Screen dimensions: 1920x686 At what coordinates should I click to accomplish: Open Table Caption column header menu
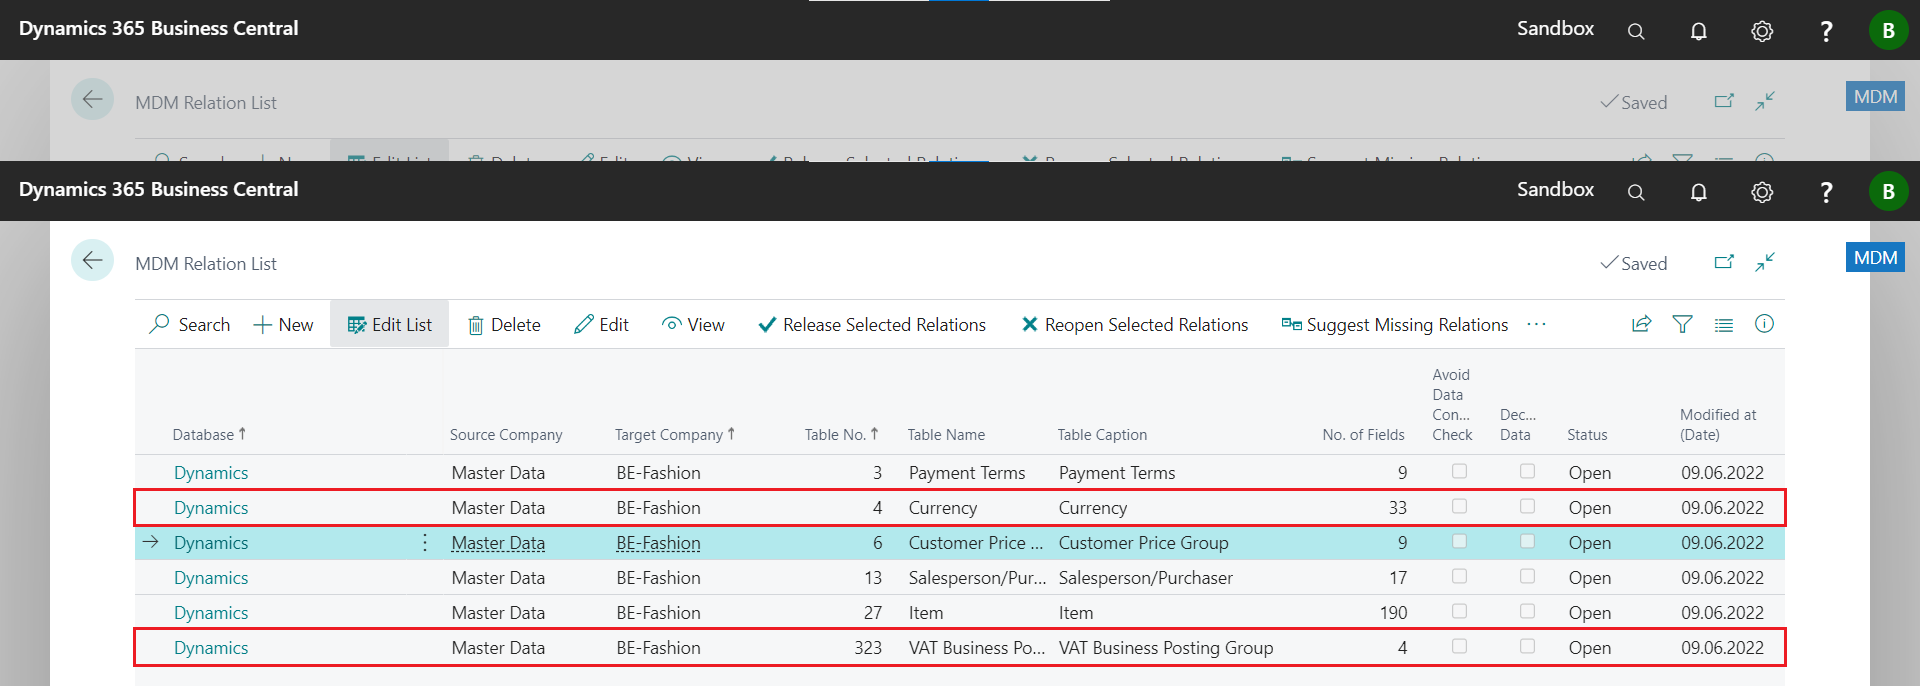[x=1102, y=434]
